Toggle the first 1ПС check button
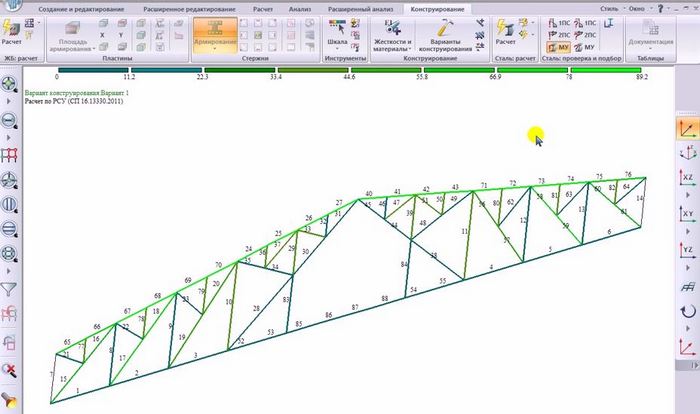 pyautogui.click(x=559, y=22)
